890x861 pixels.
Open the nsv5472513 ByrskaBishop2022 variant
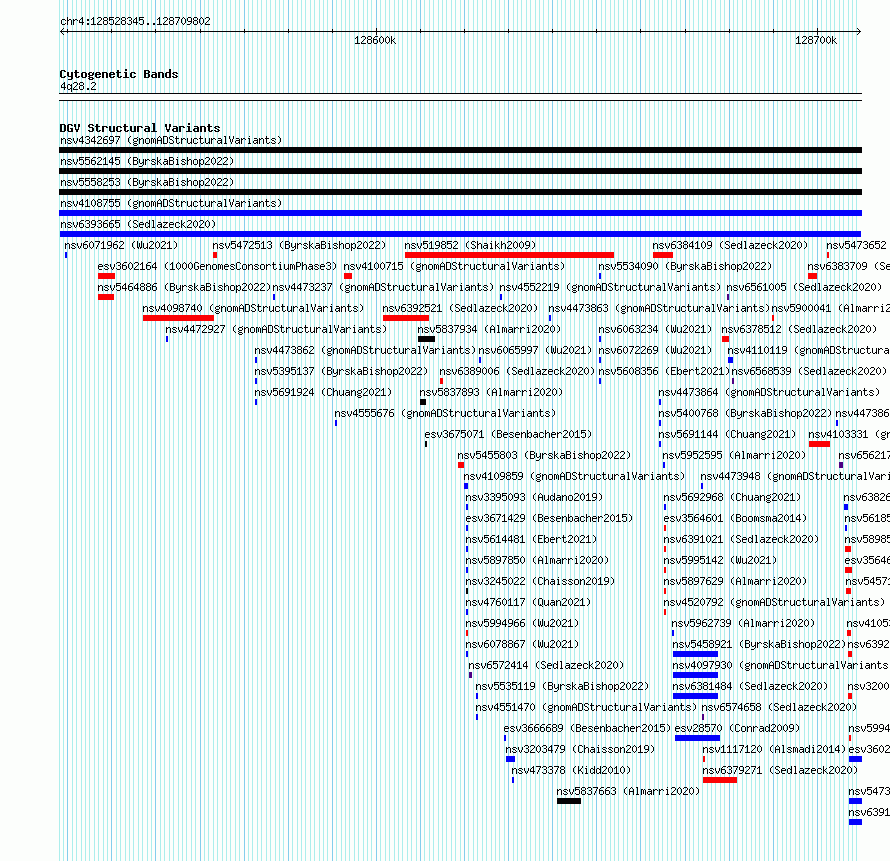click(x=299, y=245)
